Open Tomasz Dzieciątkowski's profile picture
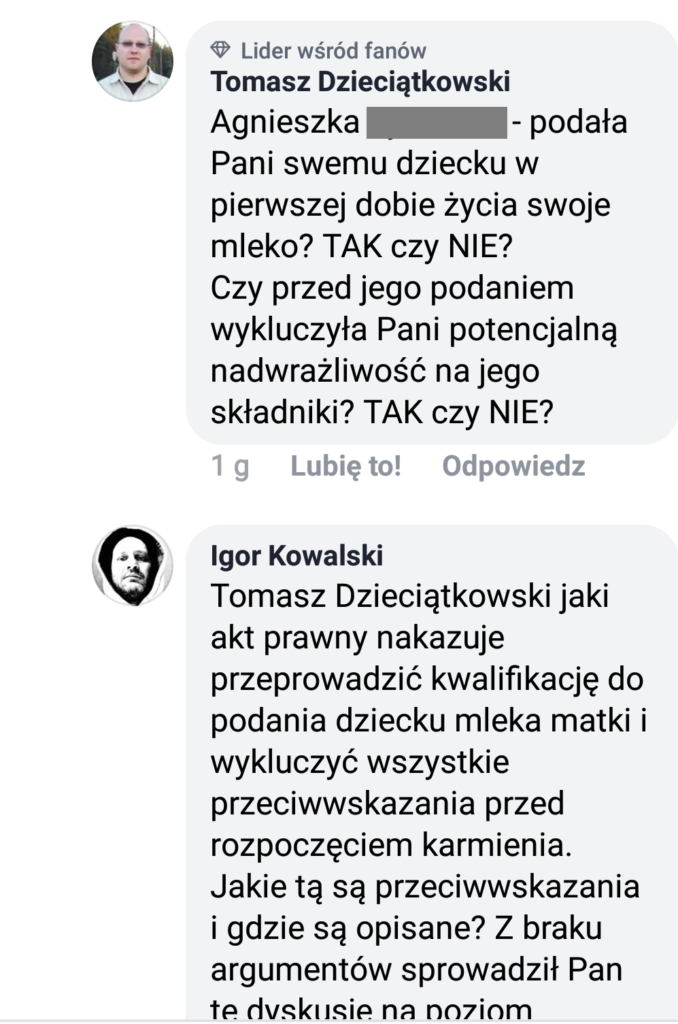Screen dimensions: 678x1024 (132, 61)
